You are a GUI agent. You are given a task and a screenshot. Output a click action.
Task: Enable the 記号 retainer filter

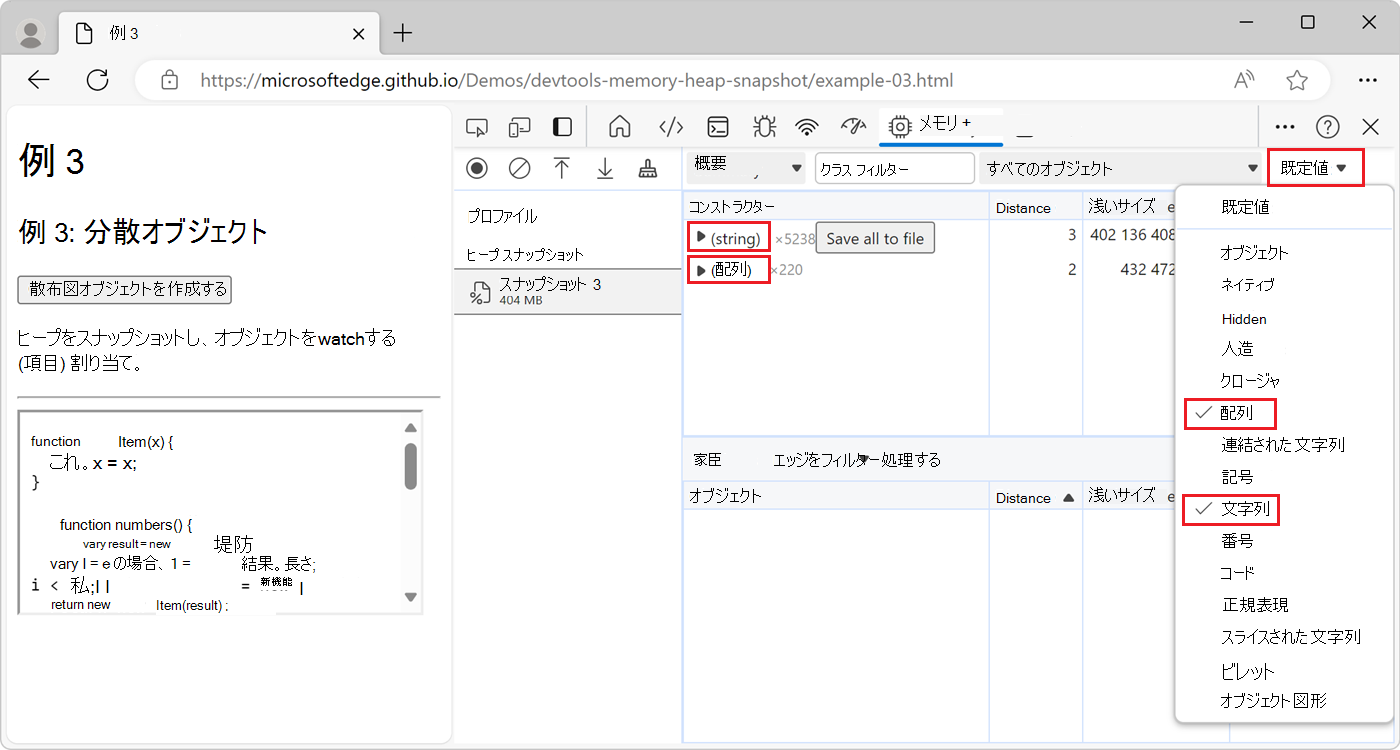[1237, 477]
